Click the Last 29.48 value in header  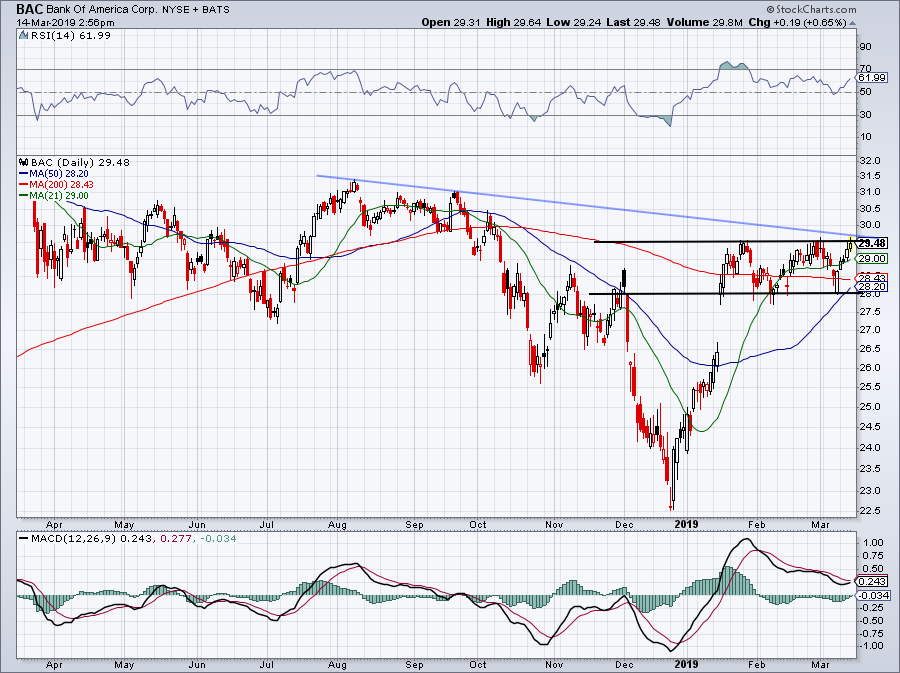(x=633, y=22)
